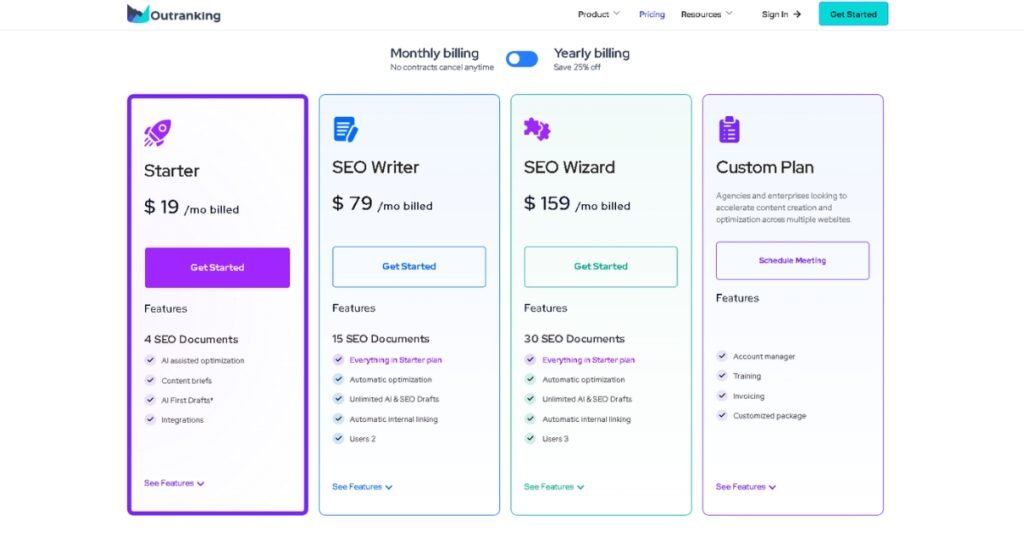1024x538 pixels.
Task: Toggle the monthly/yearly billing switch
Action: click(x=522, y=59)
